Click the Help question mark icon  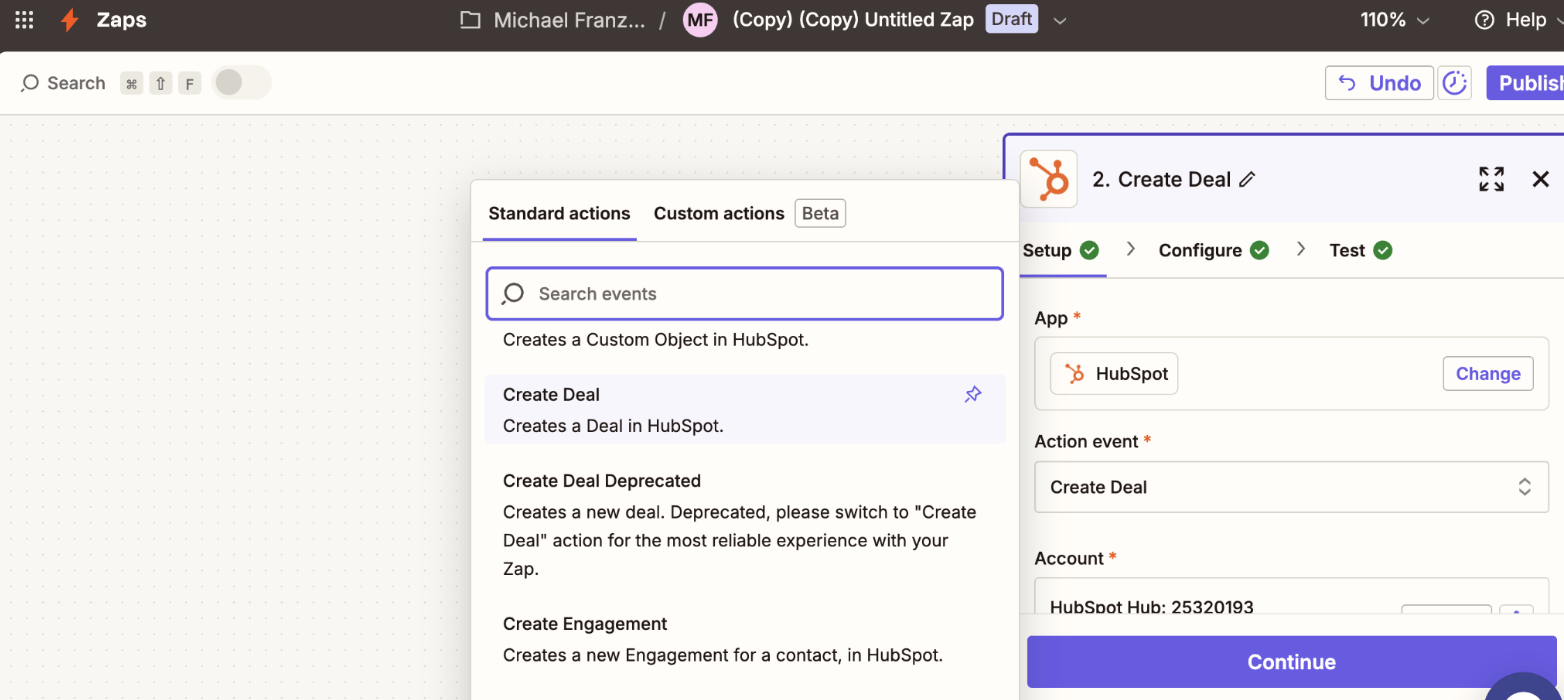point(1485,20)
